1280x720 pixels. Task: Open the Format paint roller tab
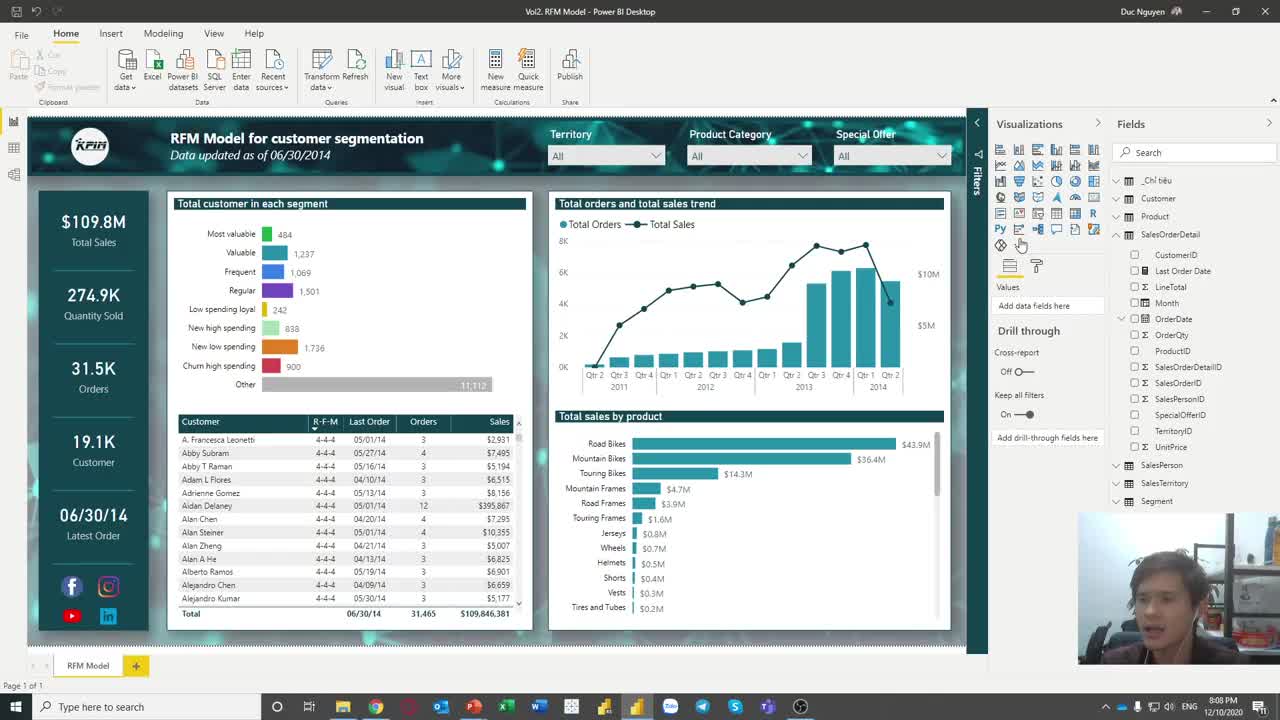coord(1037,266)
